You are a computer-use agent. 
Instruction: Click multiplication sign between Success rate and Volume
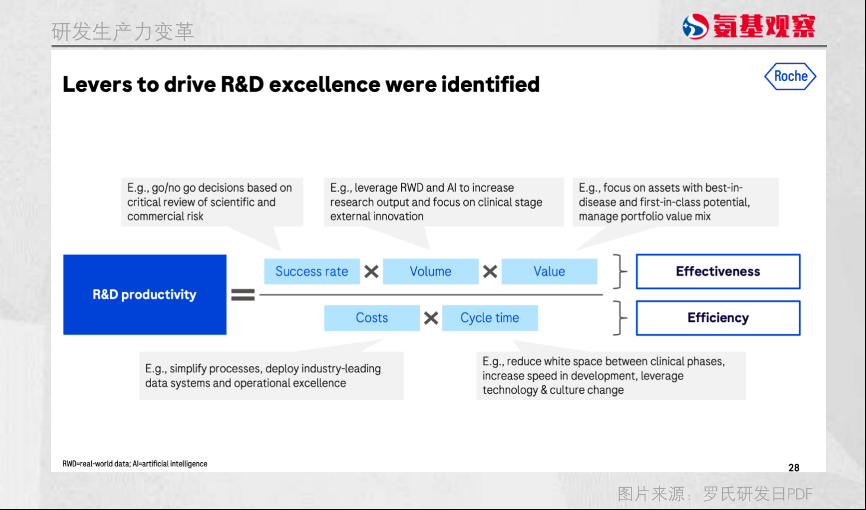coord(371,271)
